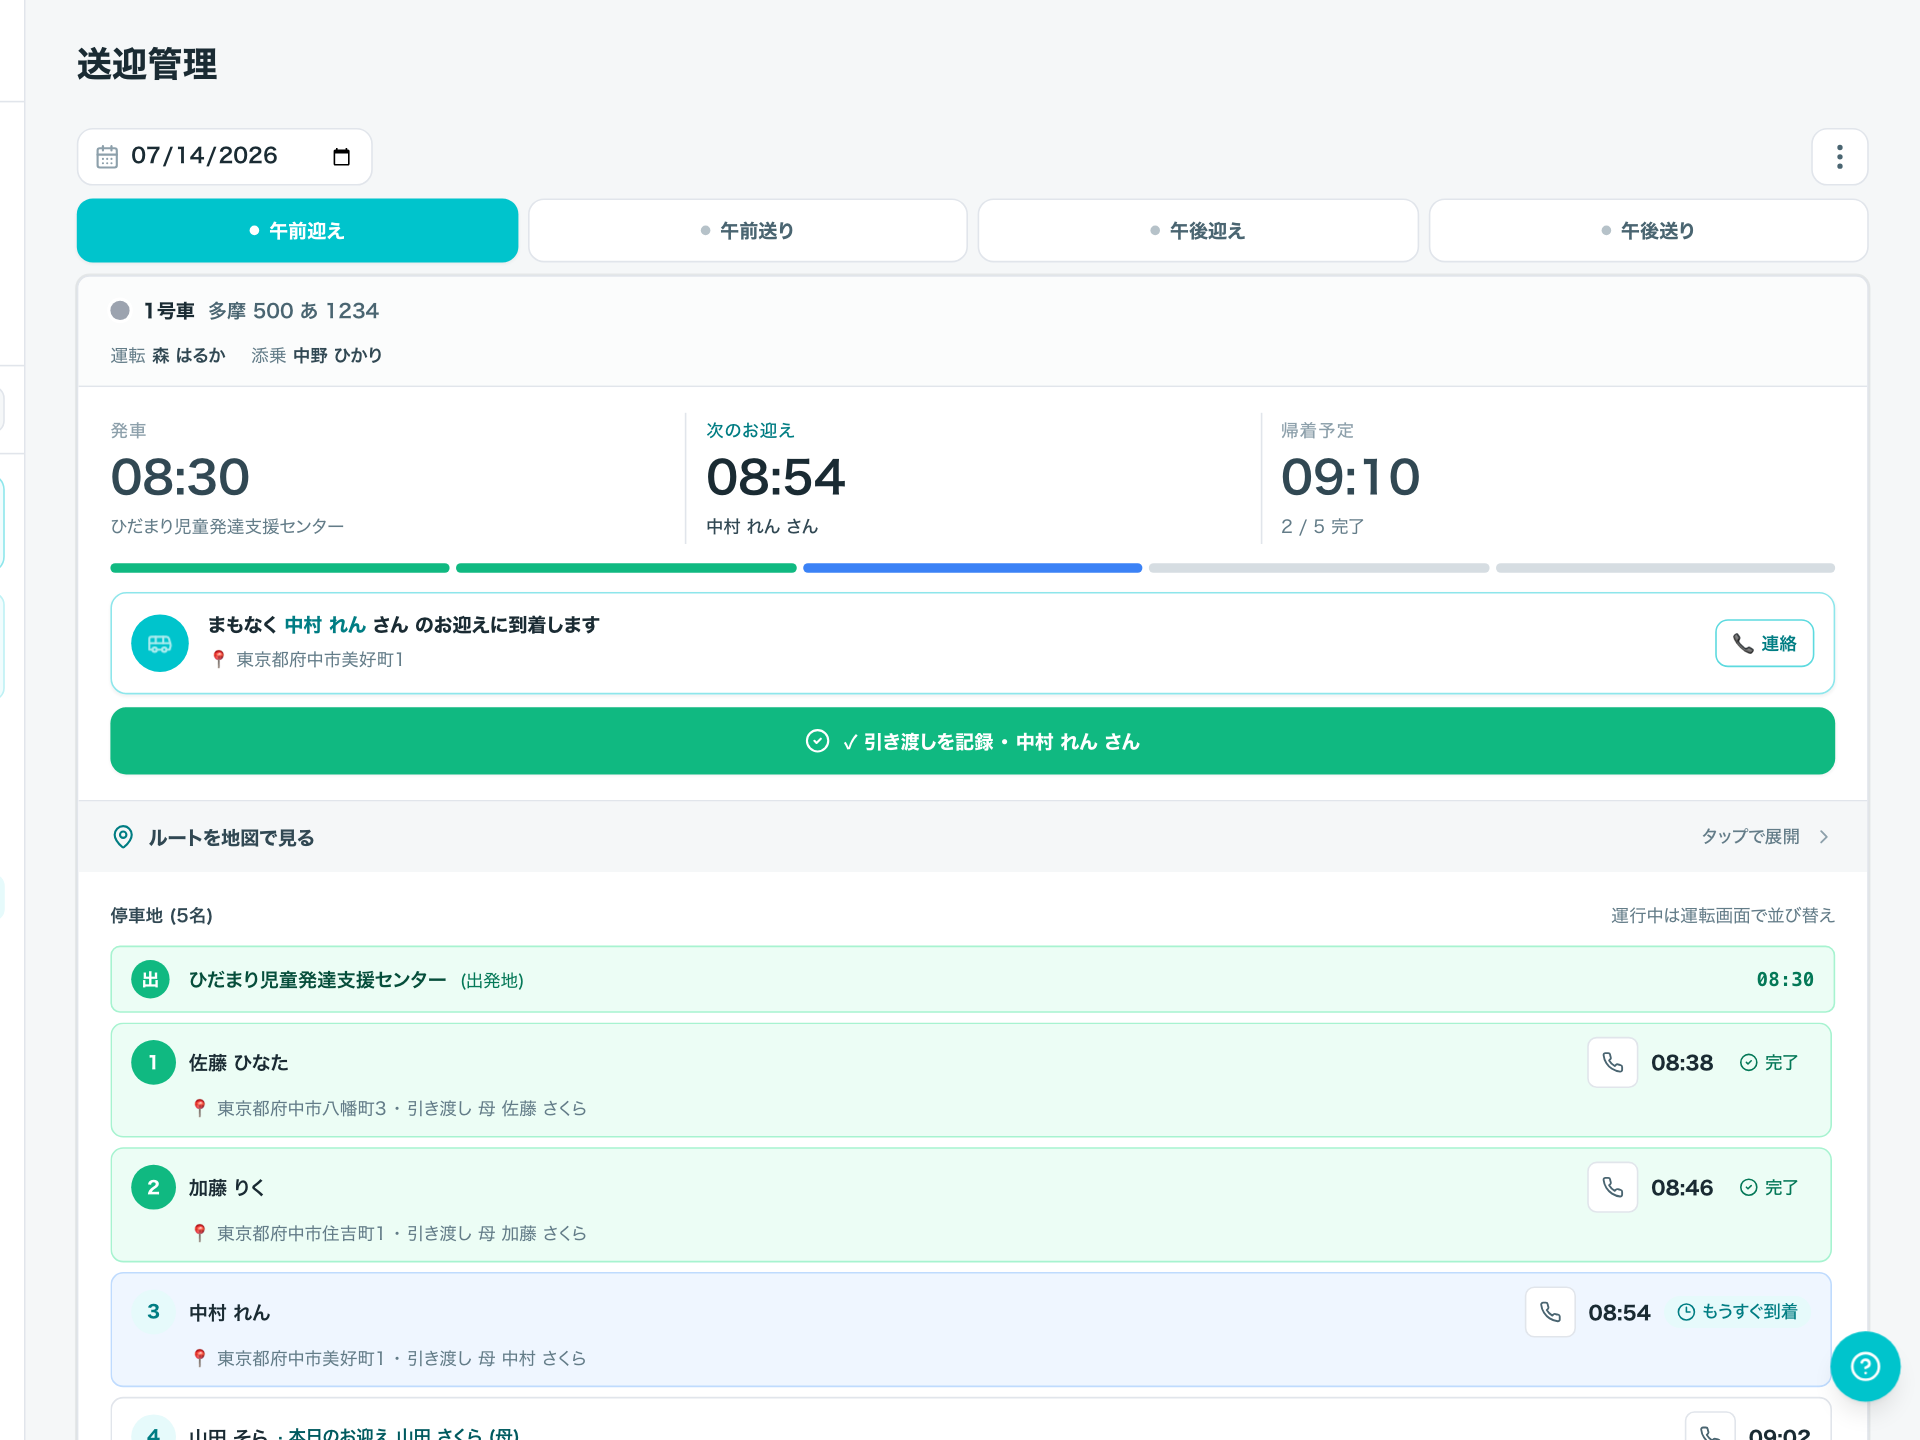Click the first green progress segment

click(280, 568)
